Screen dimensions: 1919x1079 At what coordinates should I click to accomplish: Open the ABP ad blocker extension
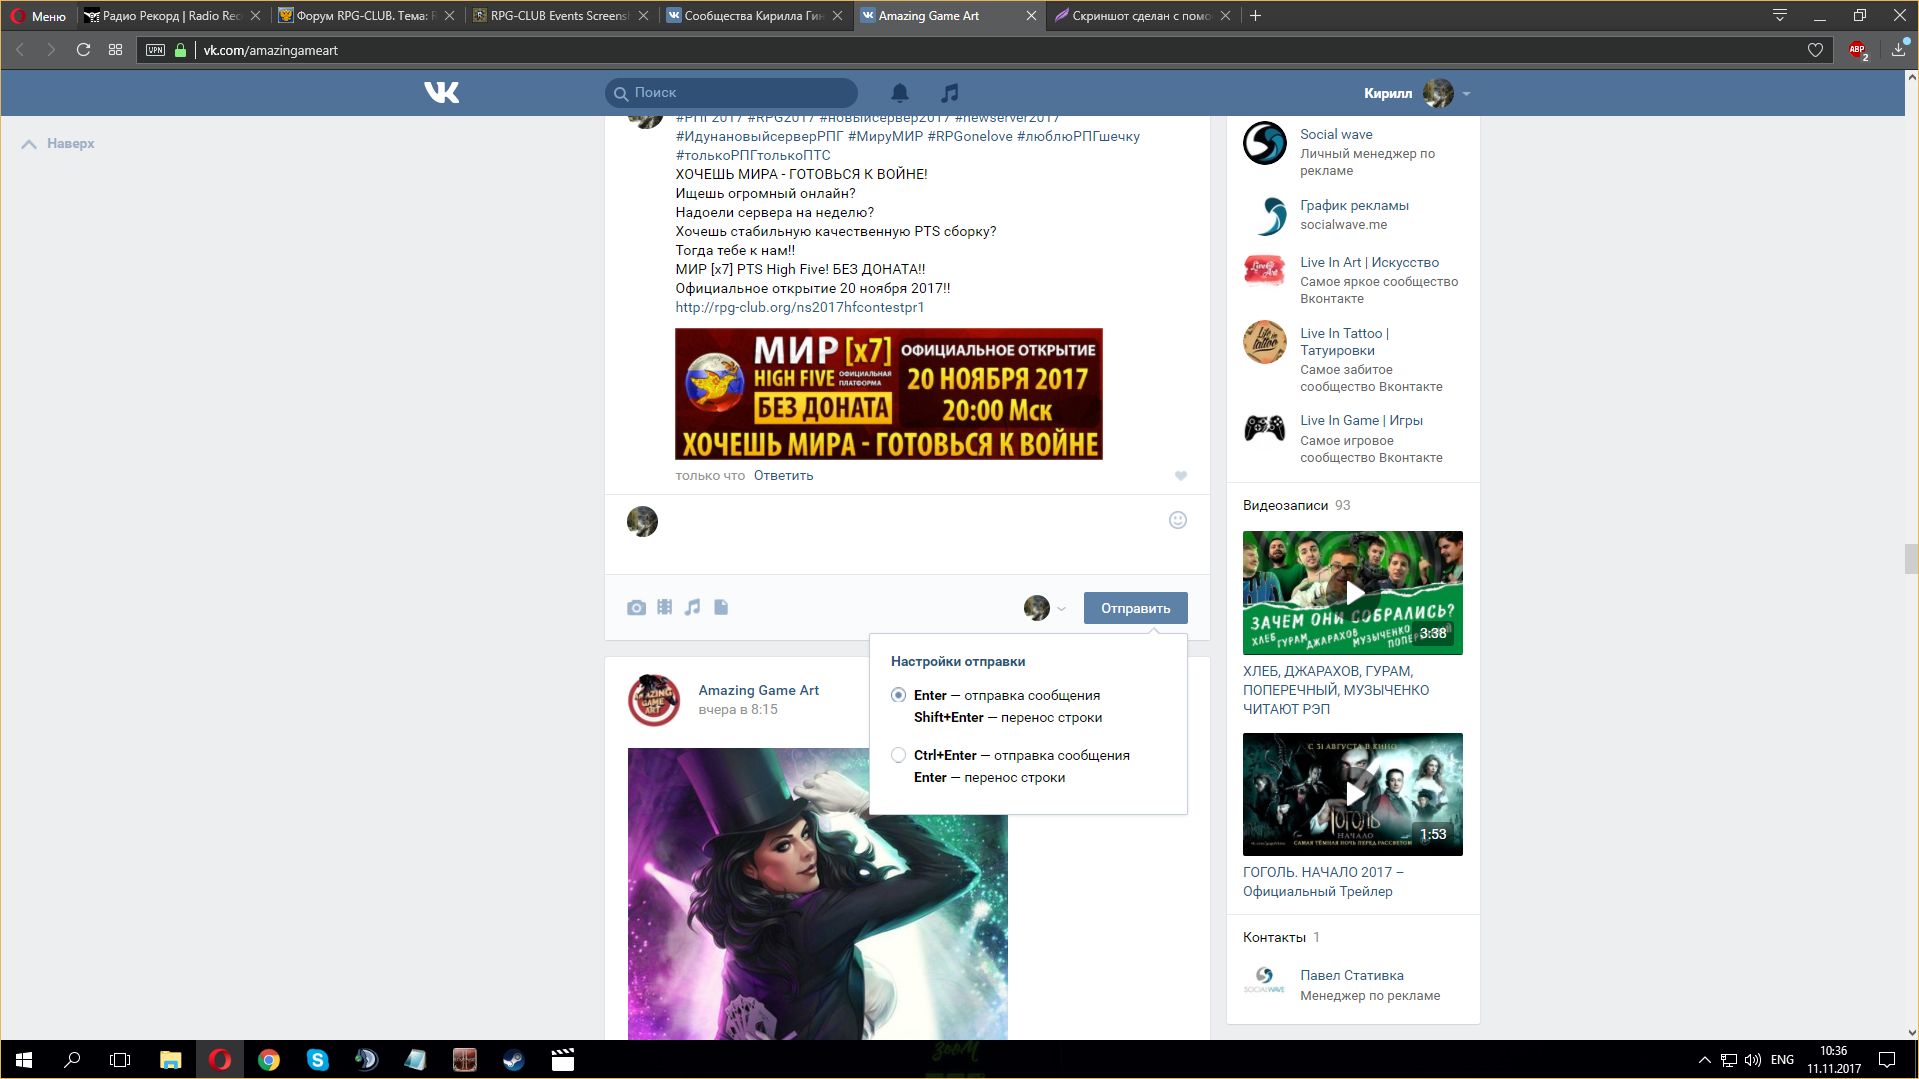coord(1858,50)
